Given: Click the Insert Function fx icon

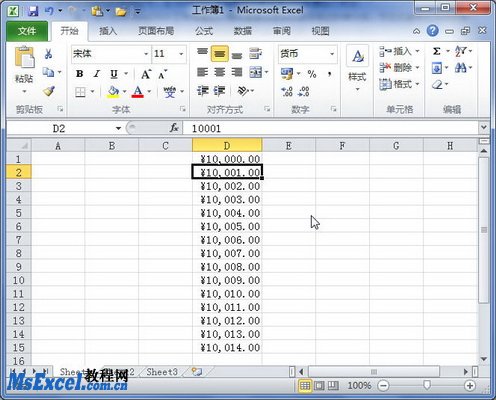Looking at the screenshot, I should pos(174,128).
